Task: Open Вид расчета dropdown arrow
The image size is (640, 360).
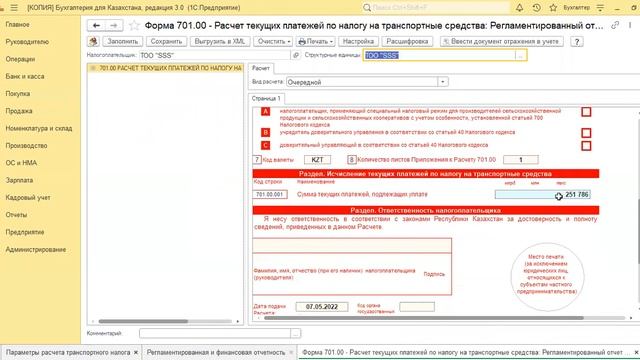Action: (x=443, y=82)
